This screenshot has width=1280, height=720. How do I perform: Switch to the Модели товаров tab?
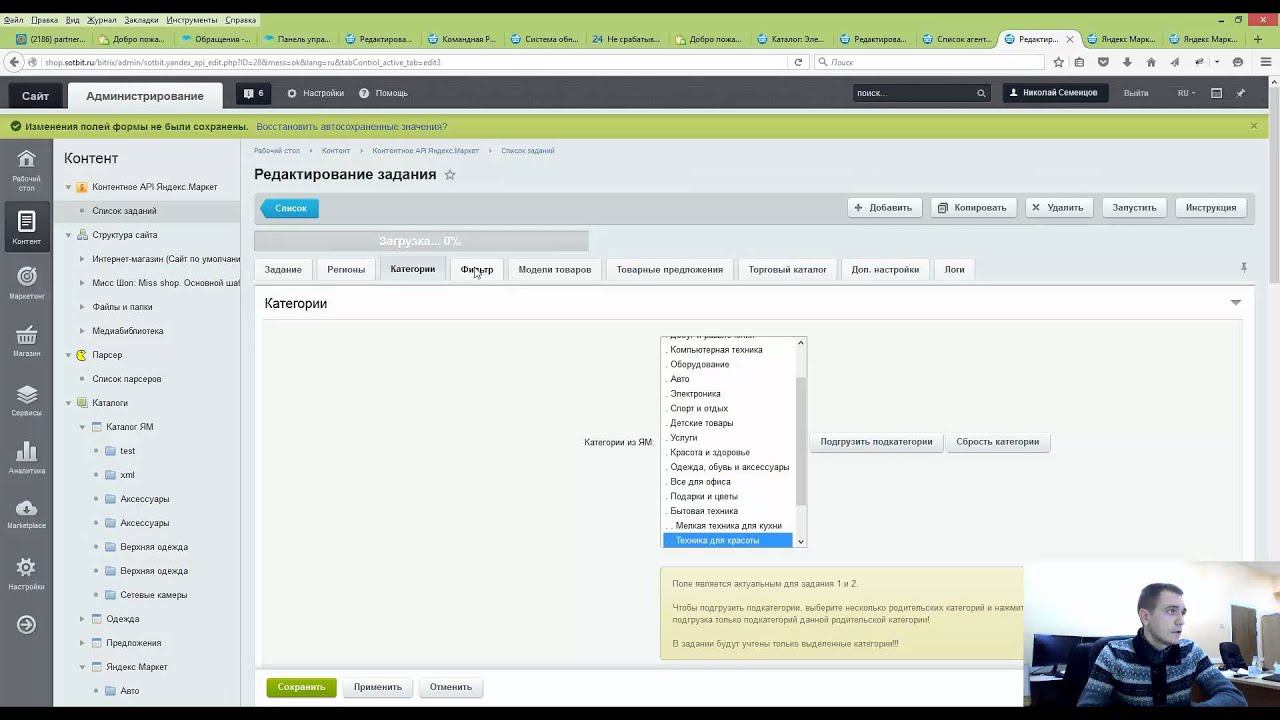tap(555, 269)
